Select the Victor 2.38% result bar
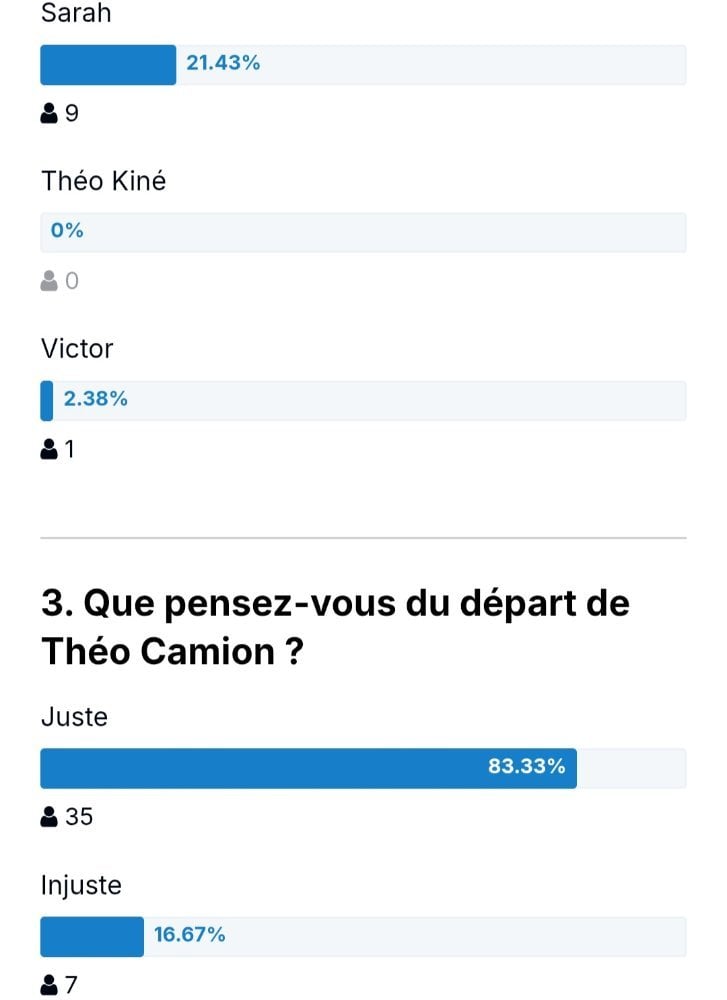Screen dimensions: 727x1000 pos(364,401)
